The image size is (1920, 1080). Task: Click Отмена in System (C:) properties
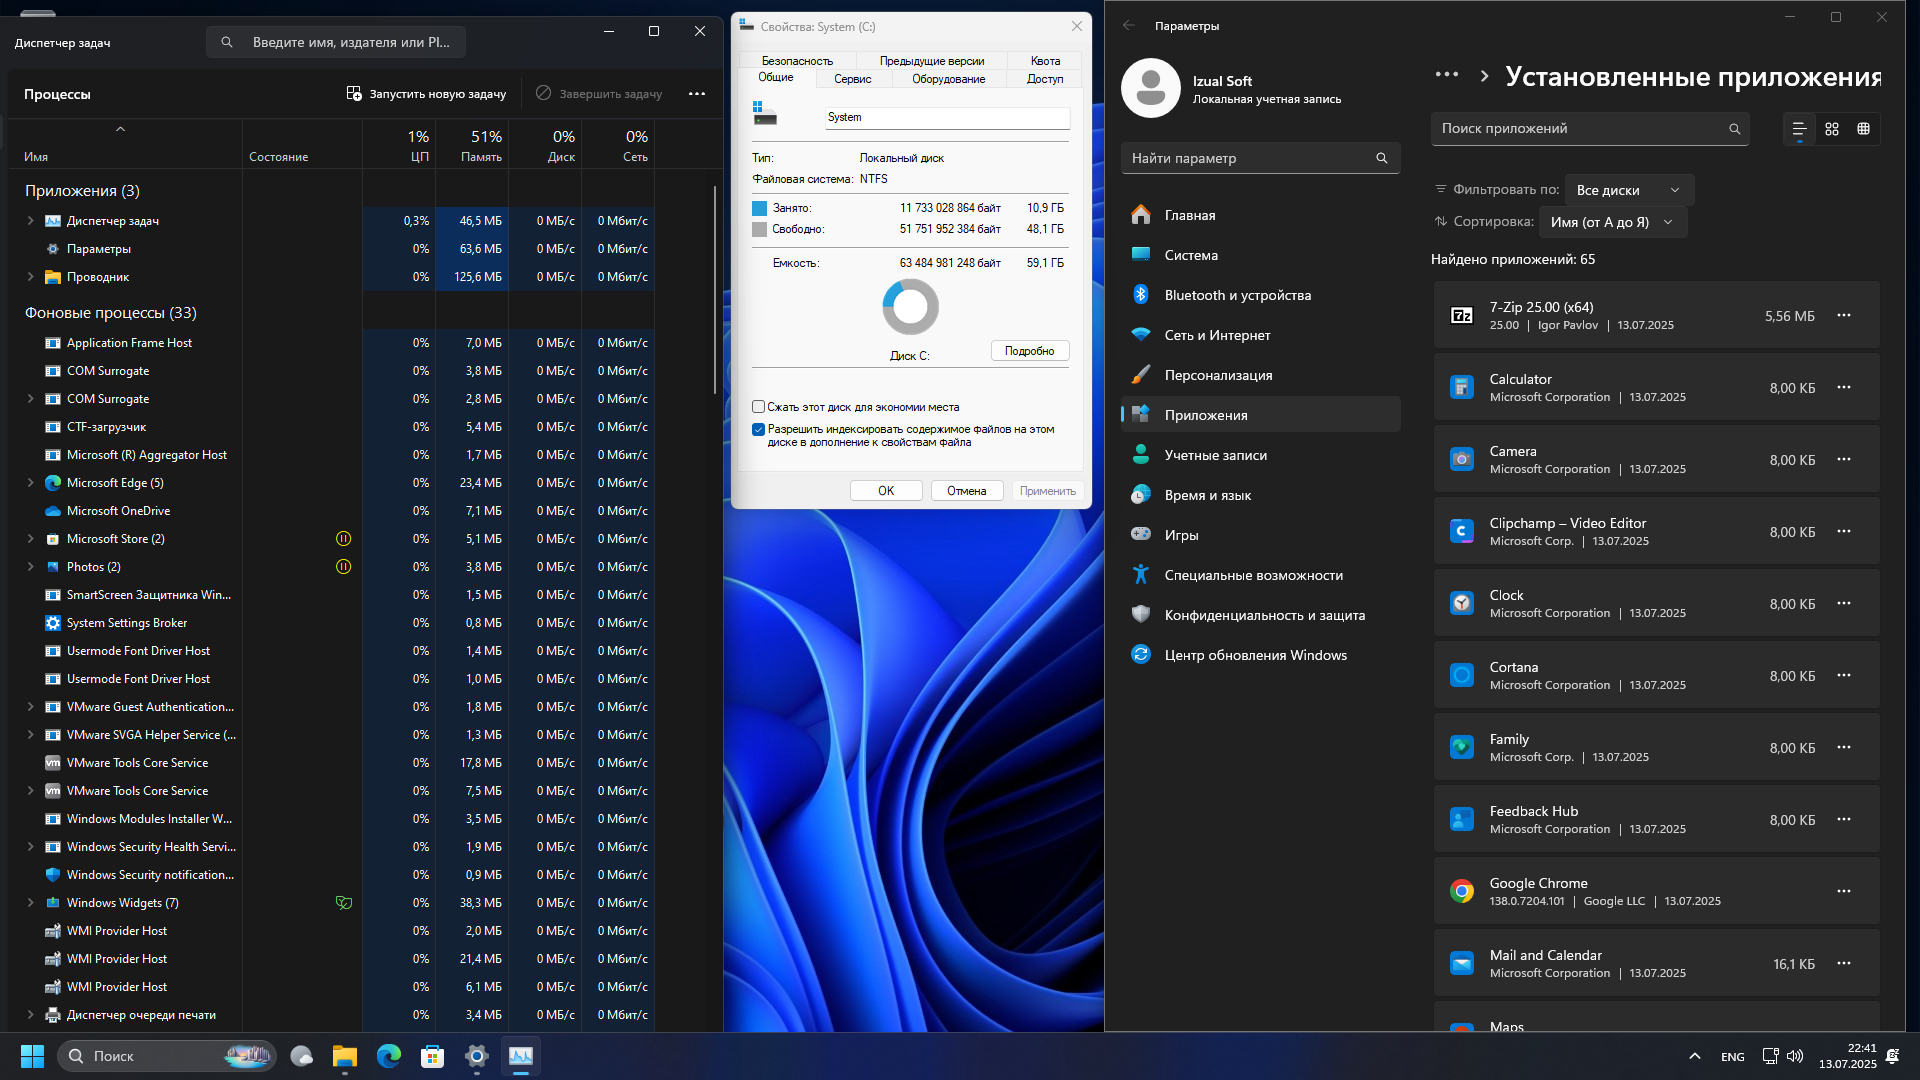[967, 491]
